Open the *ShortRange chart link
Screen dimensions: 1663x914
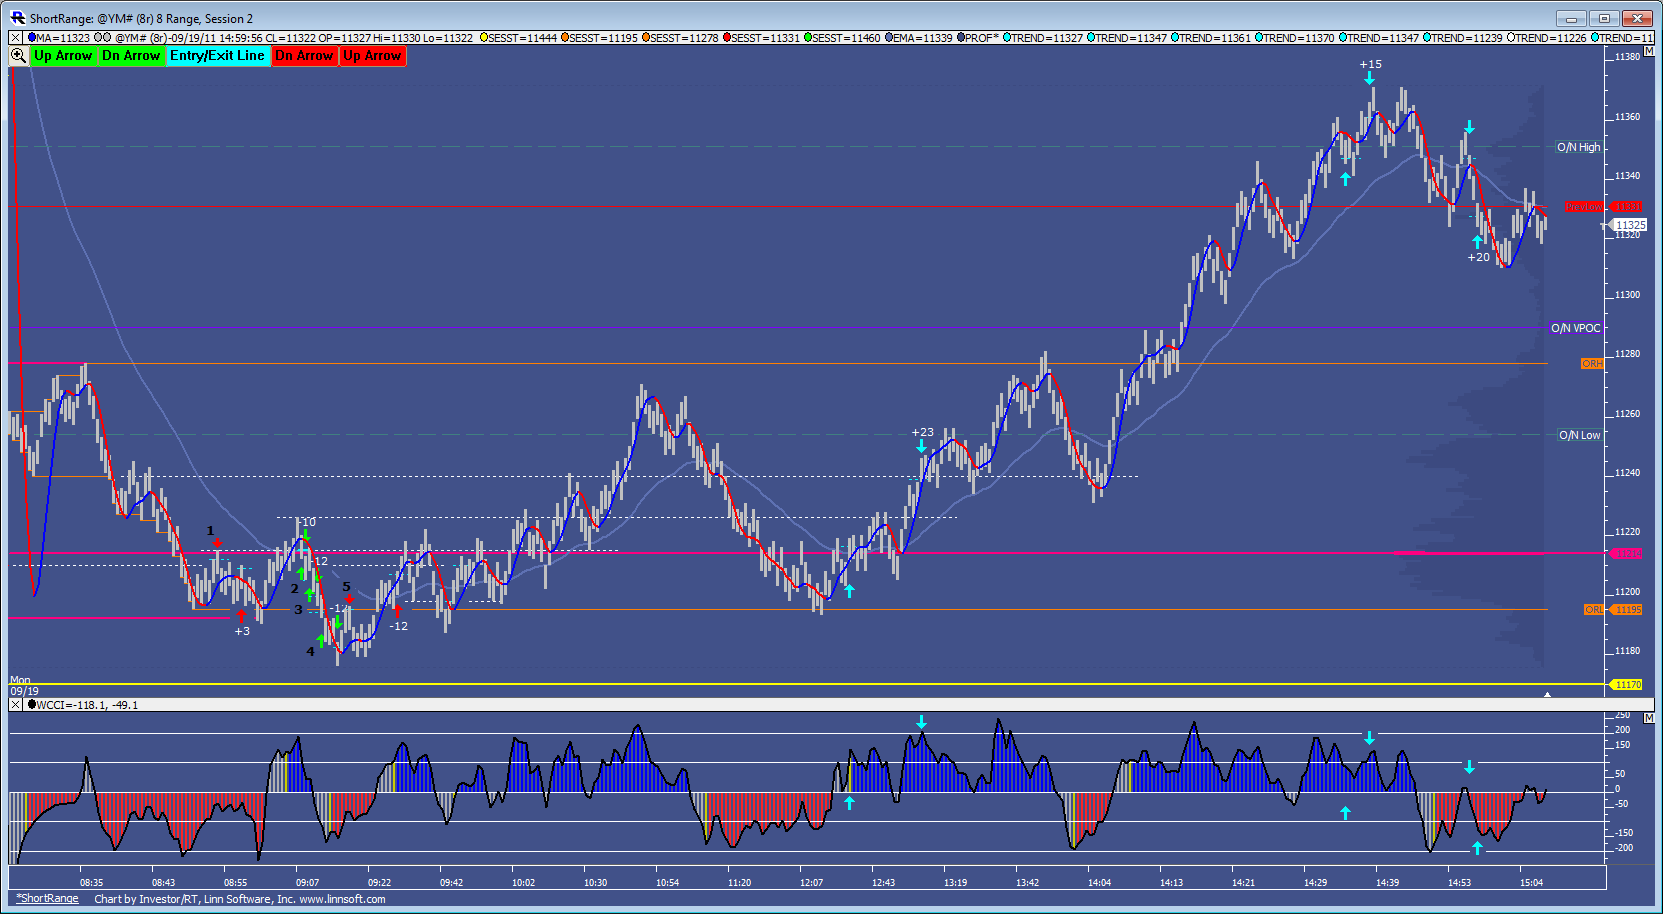[x=47, y=899]
